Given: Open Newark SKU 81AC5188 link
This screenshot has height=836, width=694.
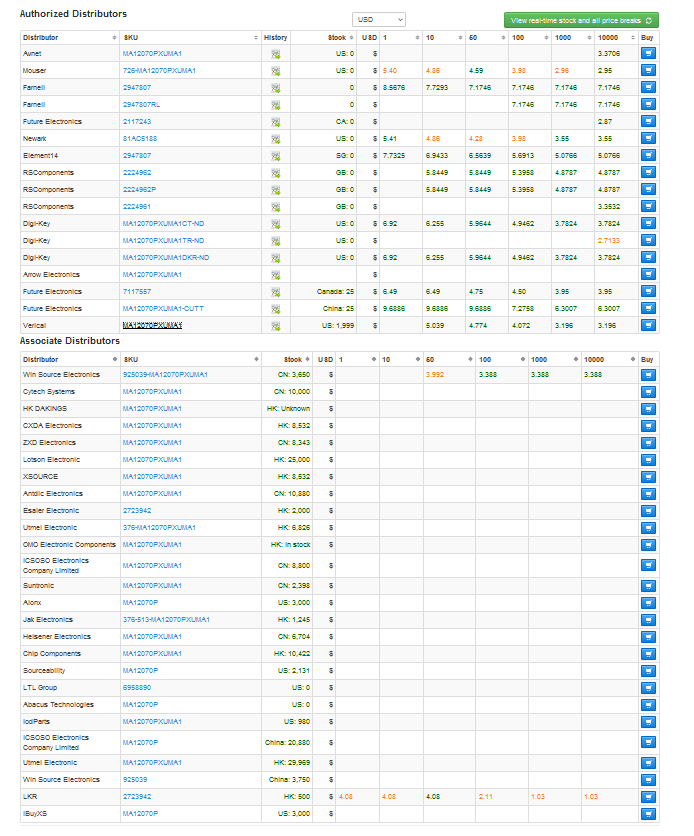Looking at the screenshot, I should pos(140,139).
